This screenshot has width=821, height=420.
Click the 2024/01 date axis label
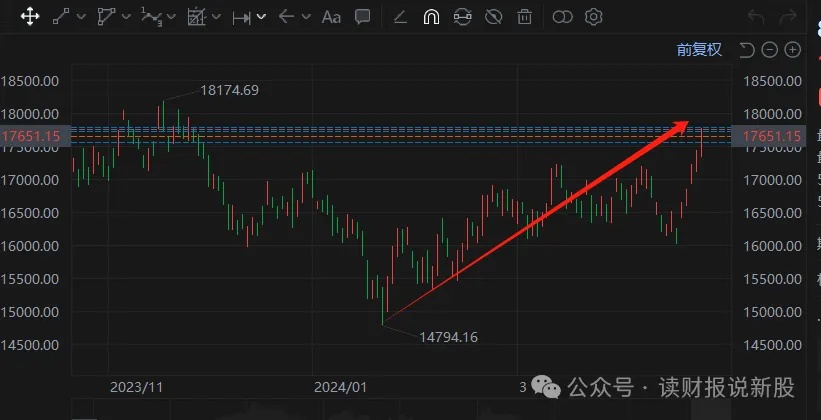[340, 388]
